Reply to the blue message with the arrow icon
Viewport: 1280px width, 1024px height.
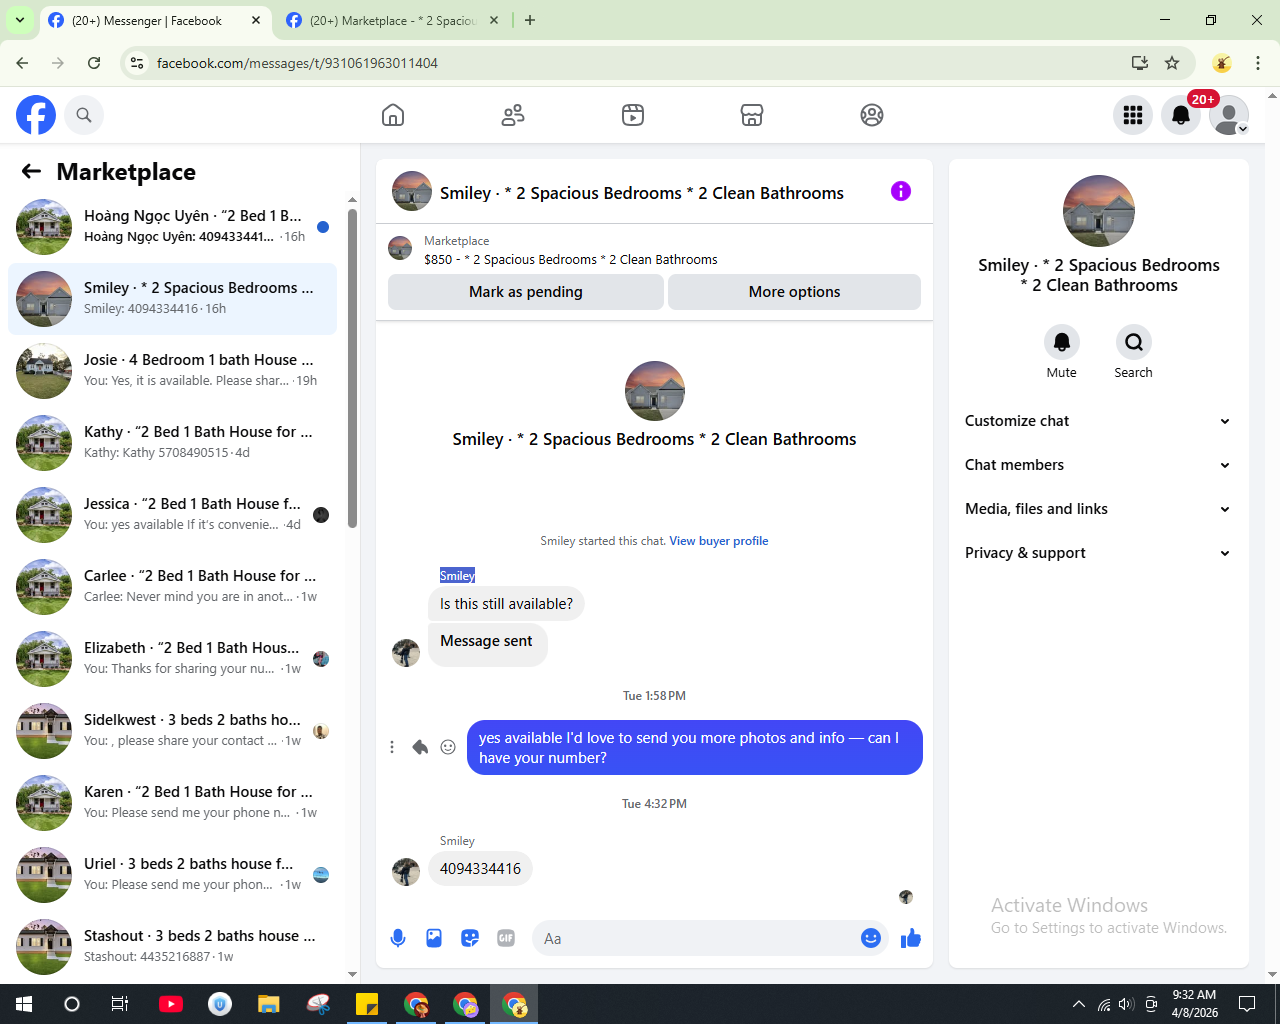click(420, 747)
